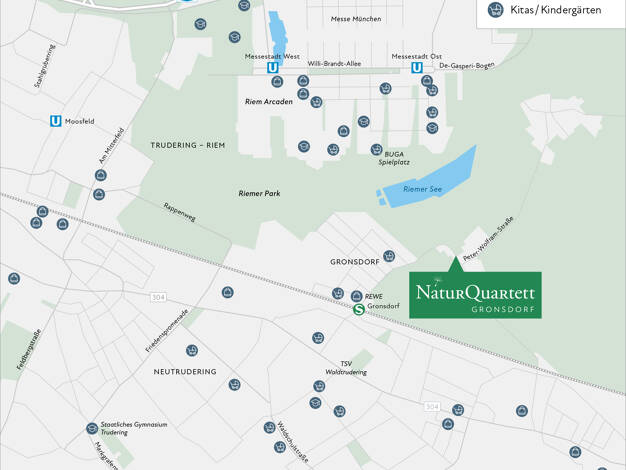Click the Peter-Wolfram-Straße street label

tap(488, 239)
